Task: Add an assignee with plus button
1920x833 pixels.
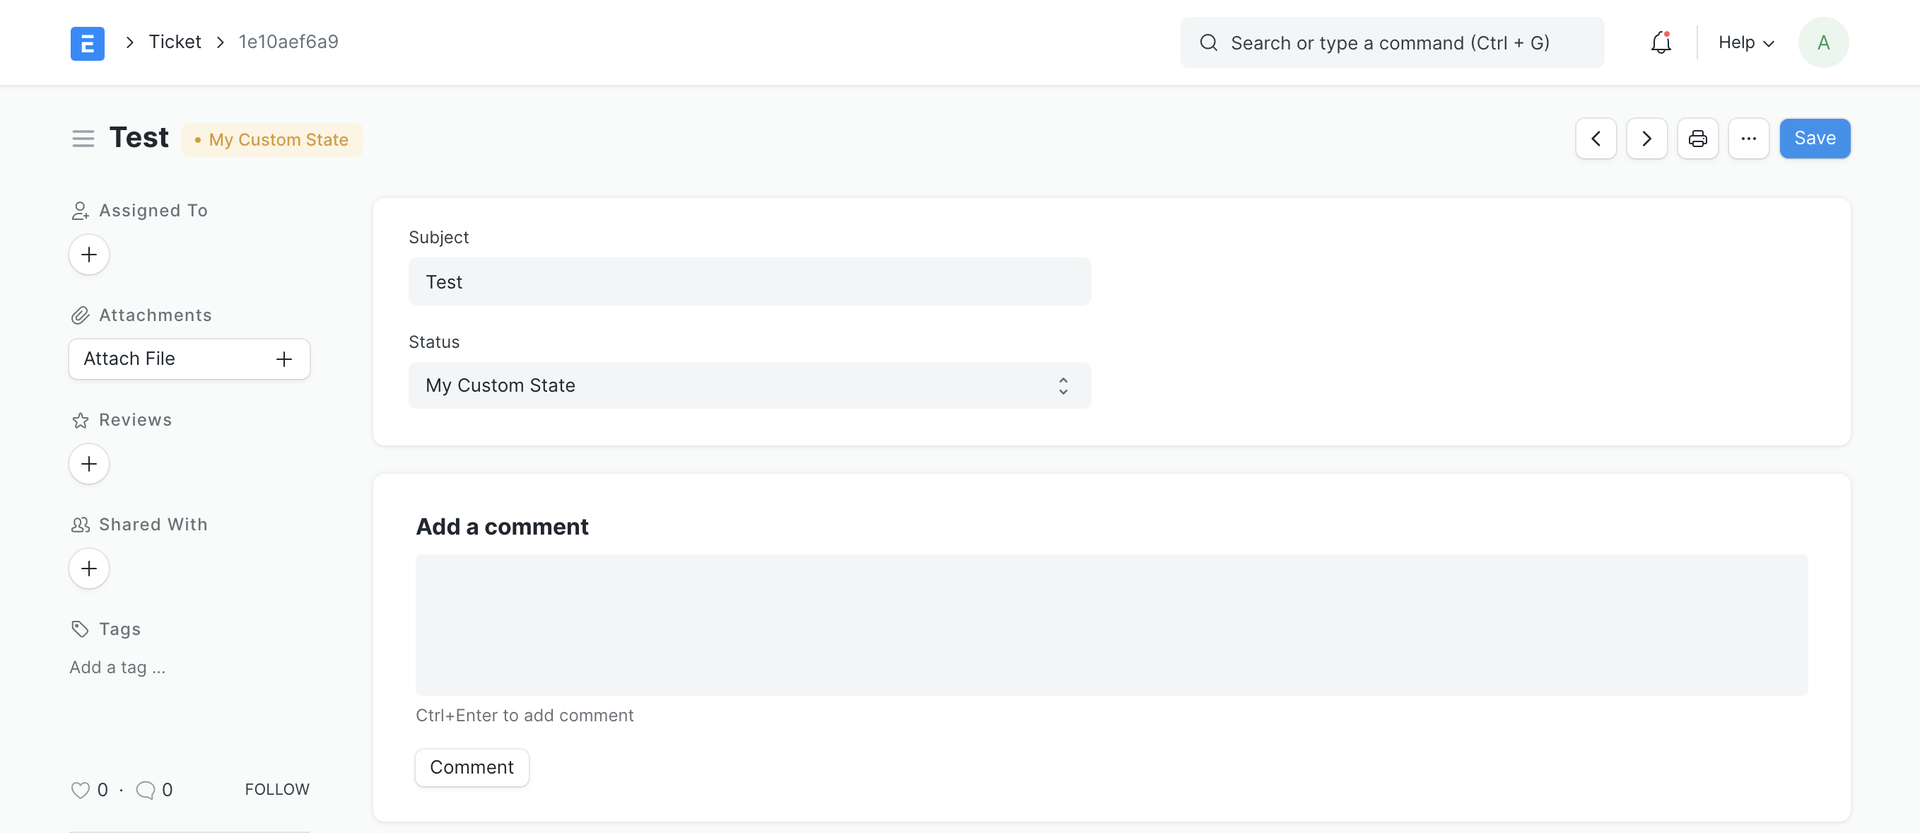Action: pyautogui.click(x=89, y=255)
